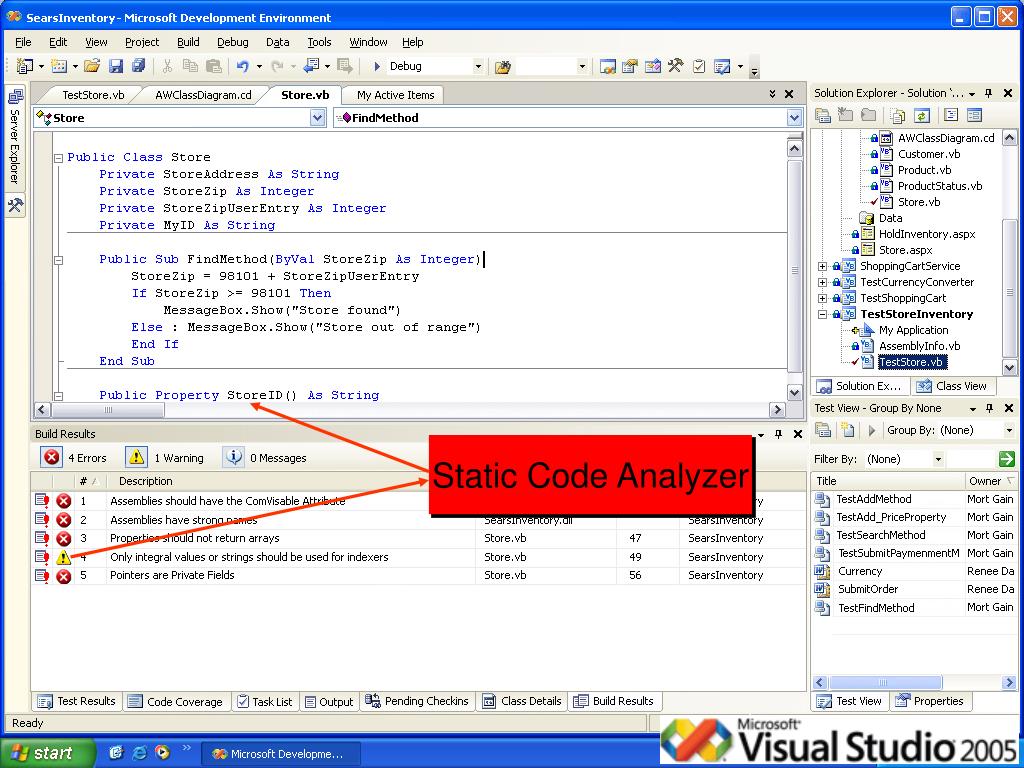Click the Add New Item toolbar icon
Screen dimensions: 1024x768
tap(59, 66)
